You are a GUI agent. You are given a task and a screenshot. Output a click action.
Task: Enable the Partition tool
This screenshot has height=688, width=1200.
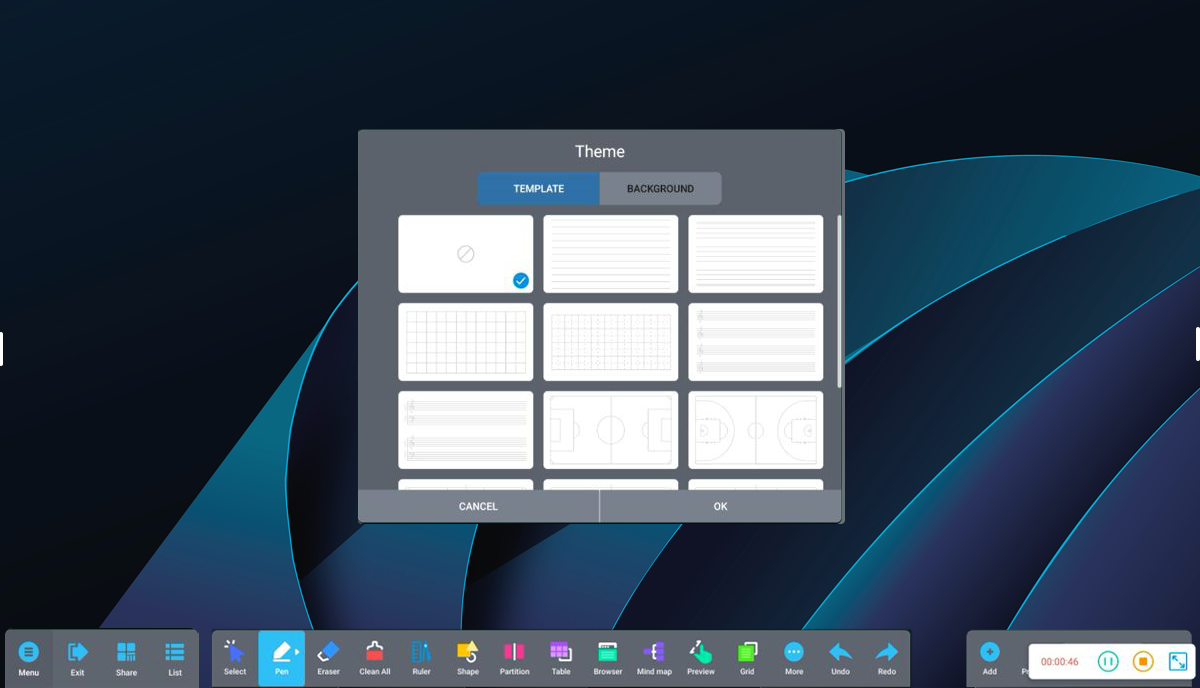click(x=514, y=656)
